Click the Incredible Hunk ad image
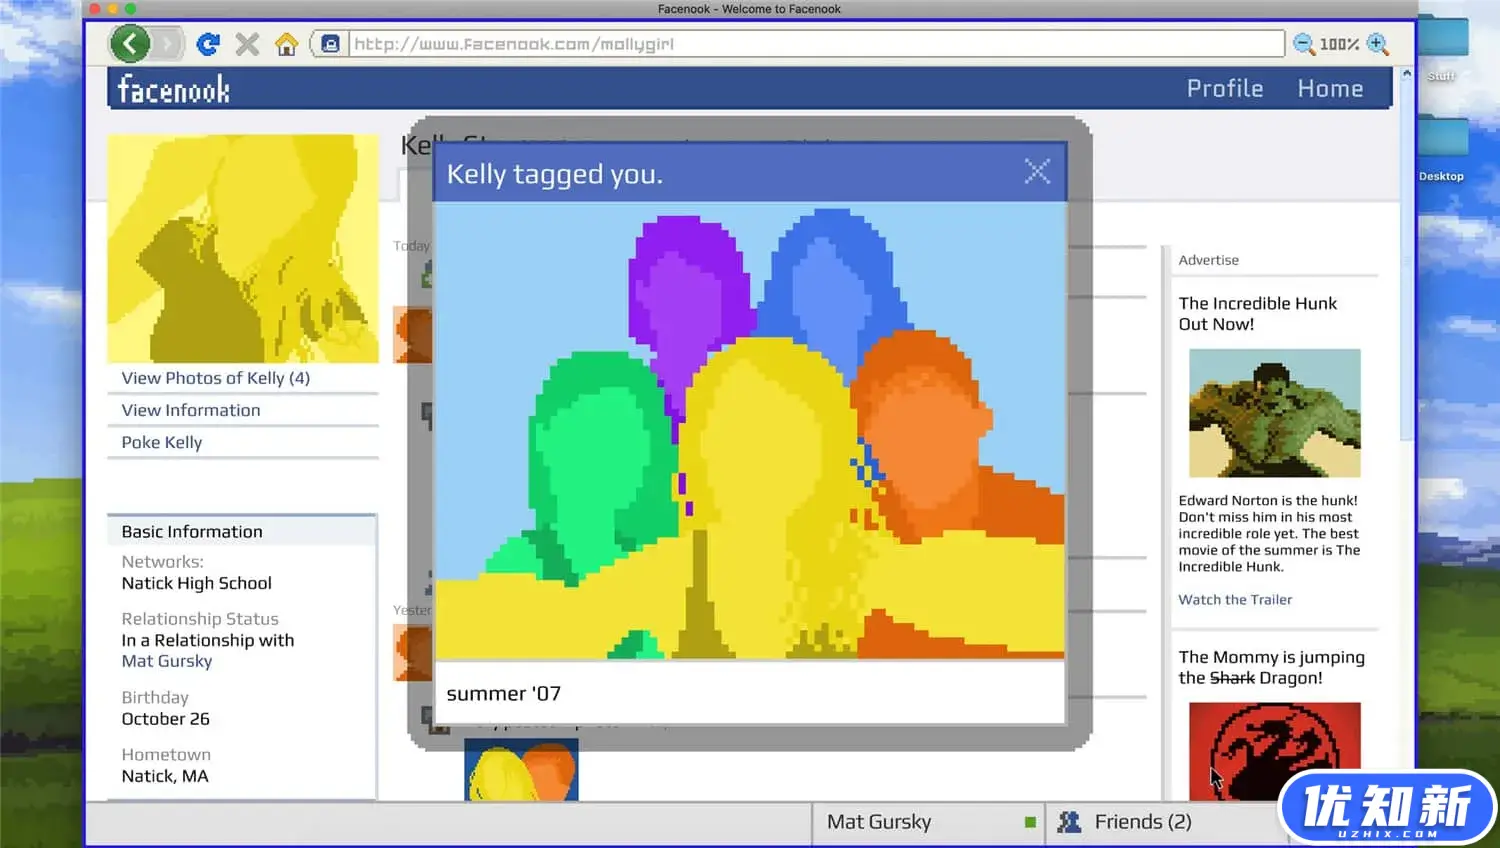 [x=1274, y=413]
